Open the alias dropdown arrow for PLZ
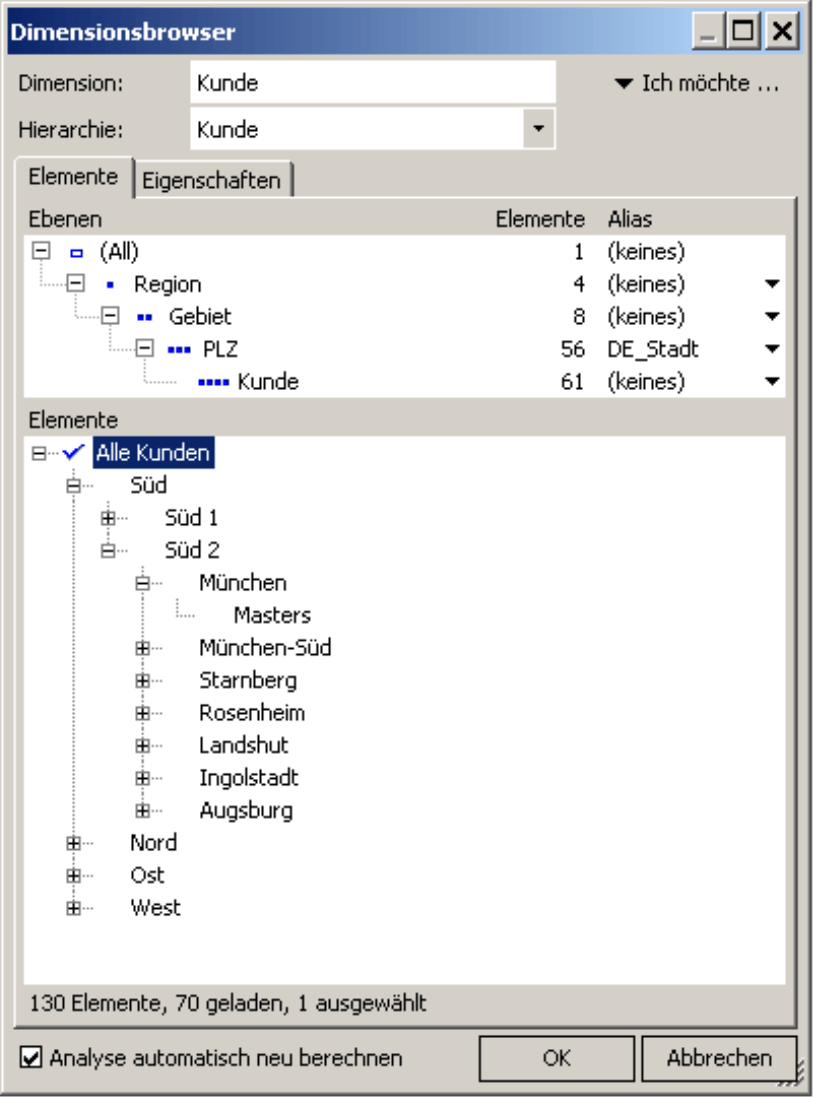 [x=771, y=349]
